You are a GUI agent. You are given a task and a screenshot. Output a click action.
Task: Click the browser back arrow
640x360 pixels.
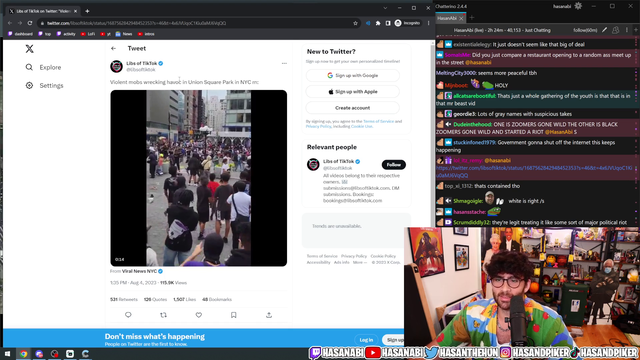10,23
